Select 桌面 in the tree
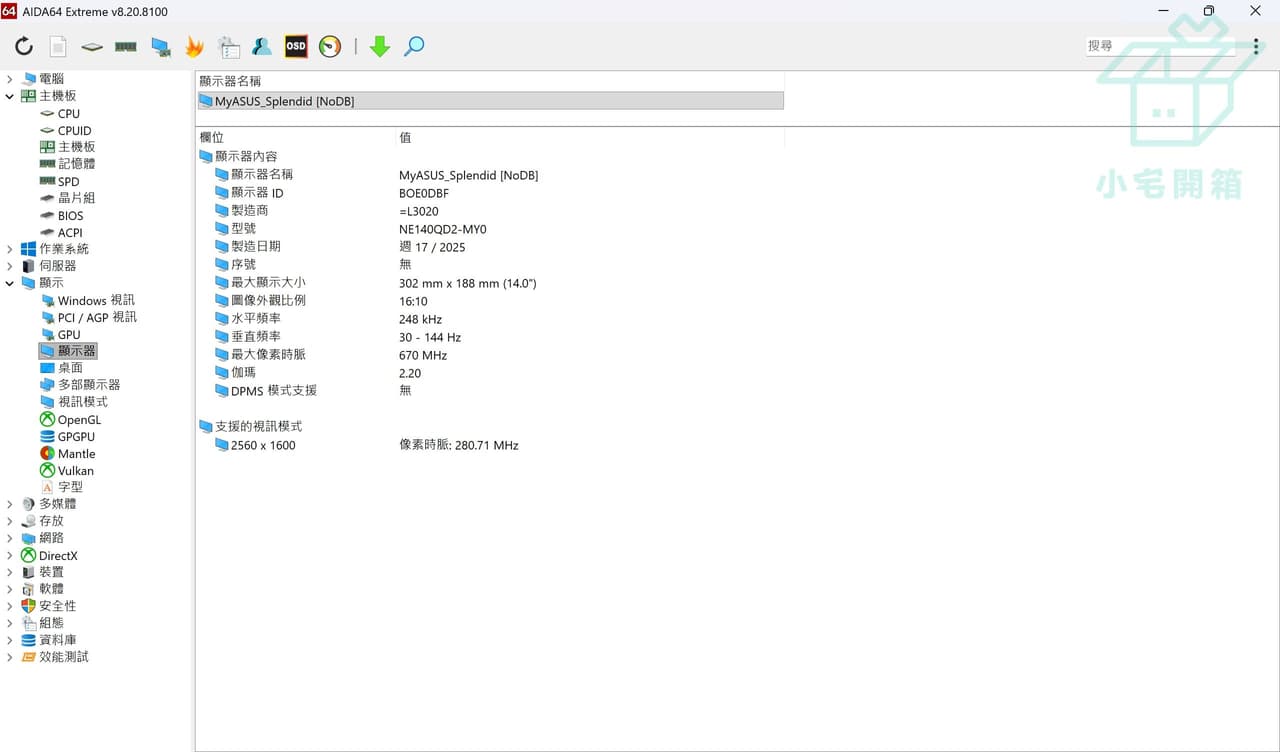 point(70,368)
